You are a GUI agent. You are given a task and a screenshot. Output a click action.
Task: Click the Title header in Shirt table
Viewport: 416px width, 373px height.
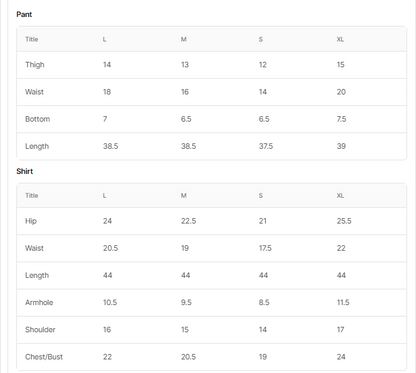(32, 195)
